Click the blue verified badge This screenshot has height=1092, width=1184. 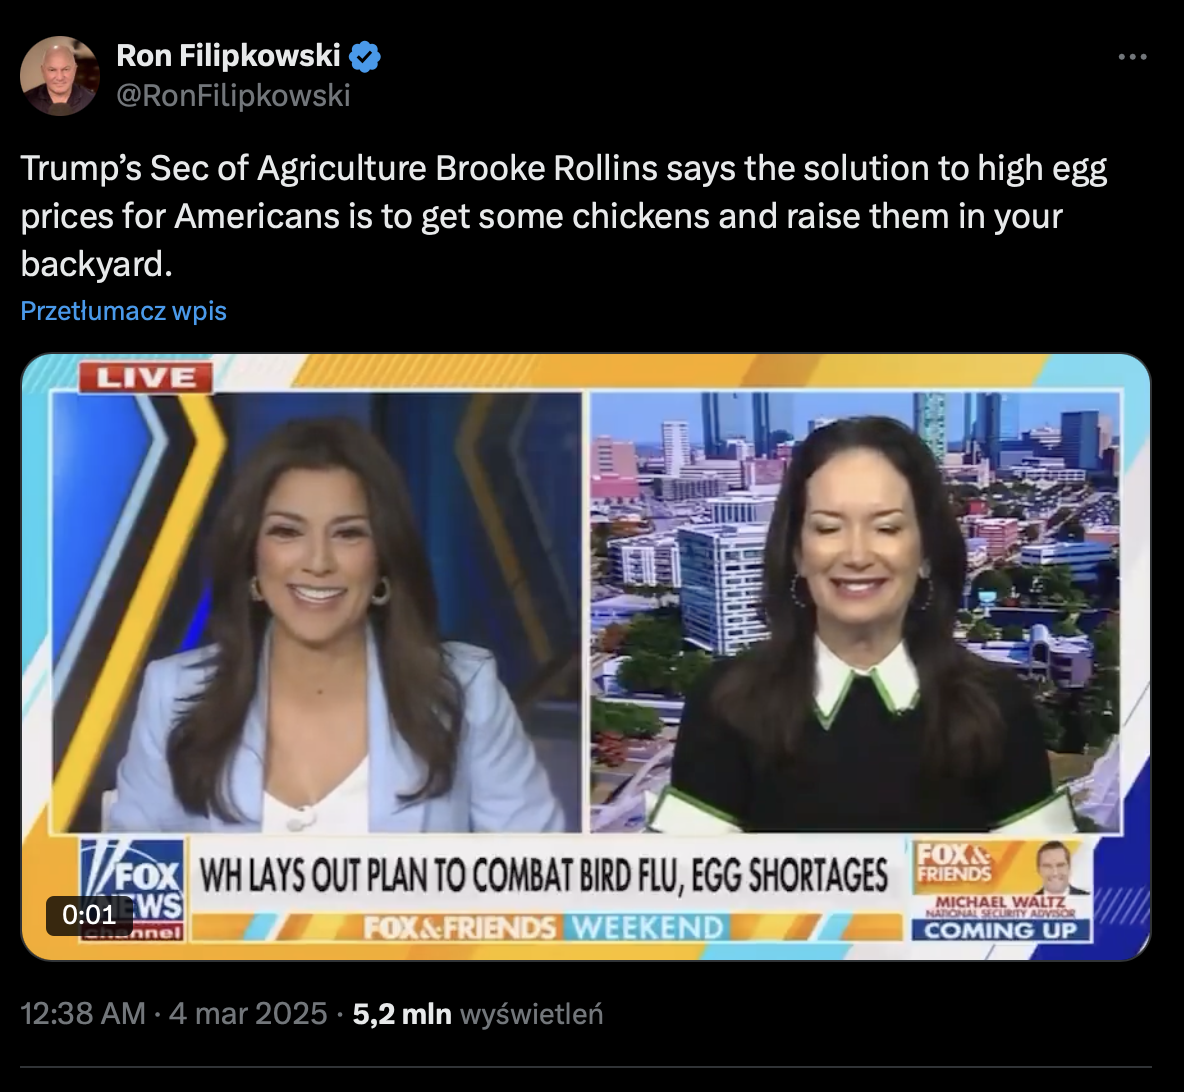365,57
